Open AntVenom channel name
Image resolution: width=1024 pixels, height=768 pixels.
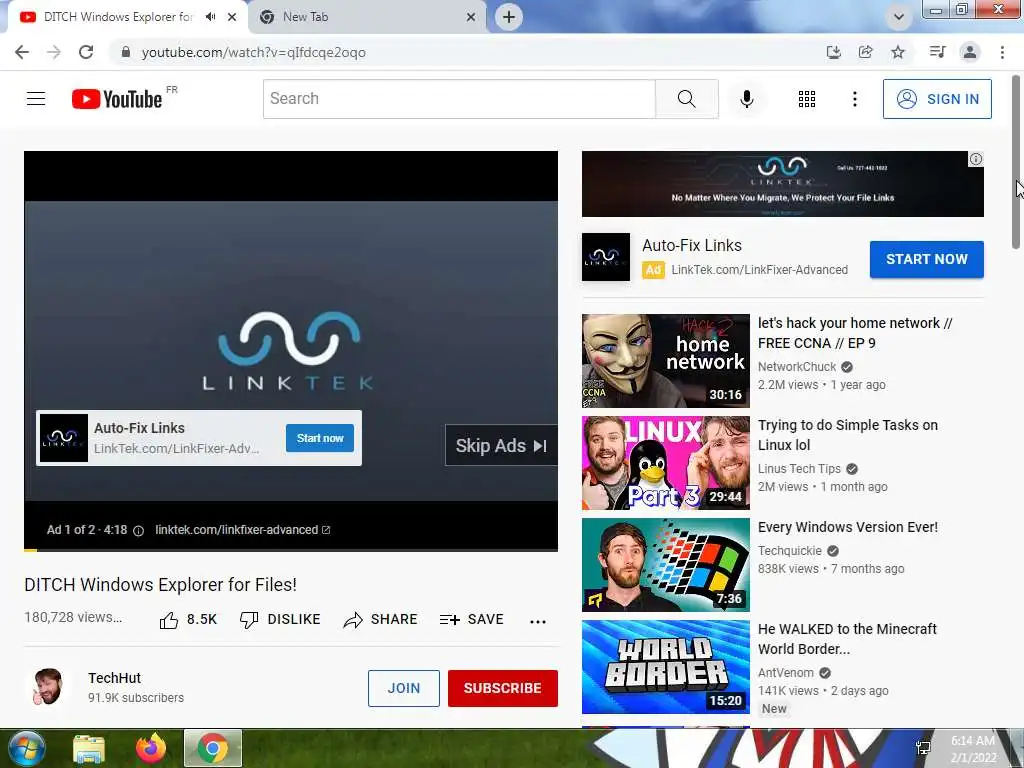[x=786, y=673]
